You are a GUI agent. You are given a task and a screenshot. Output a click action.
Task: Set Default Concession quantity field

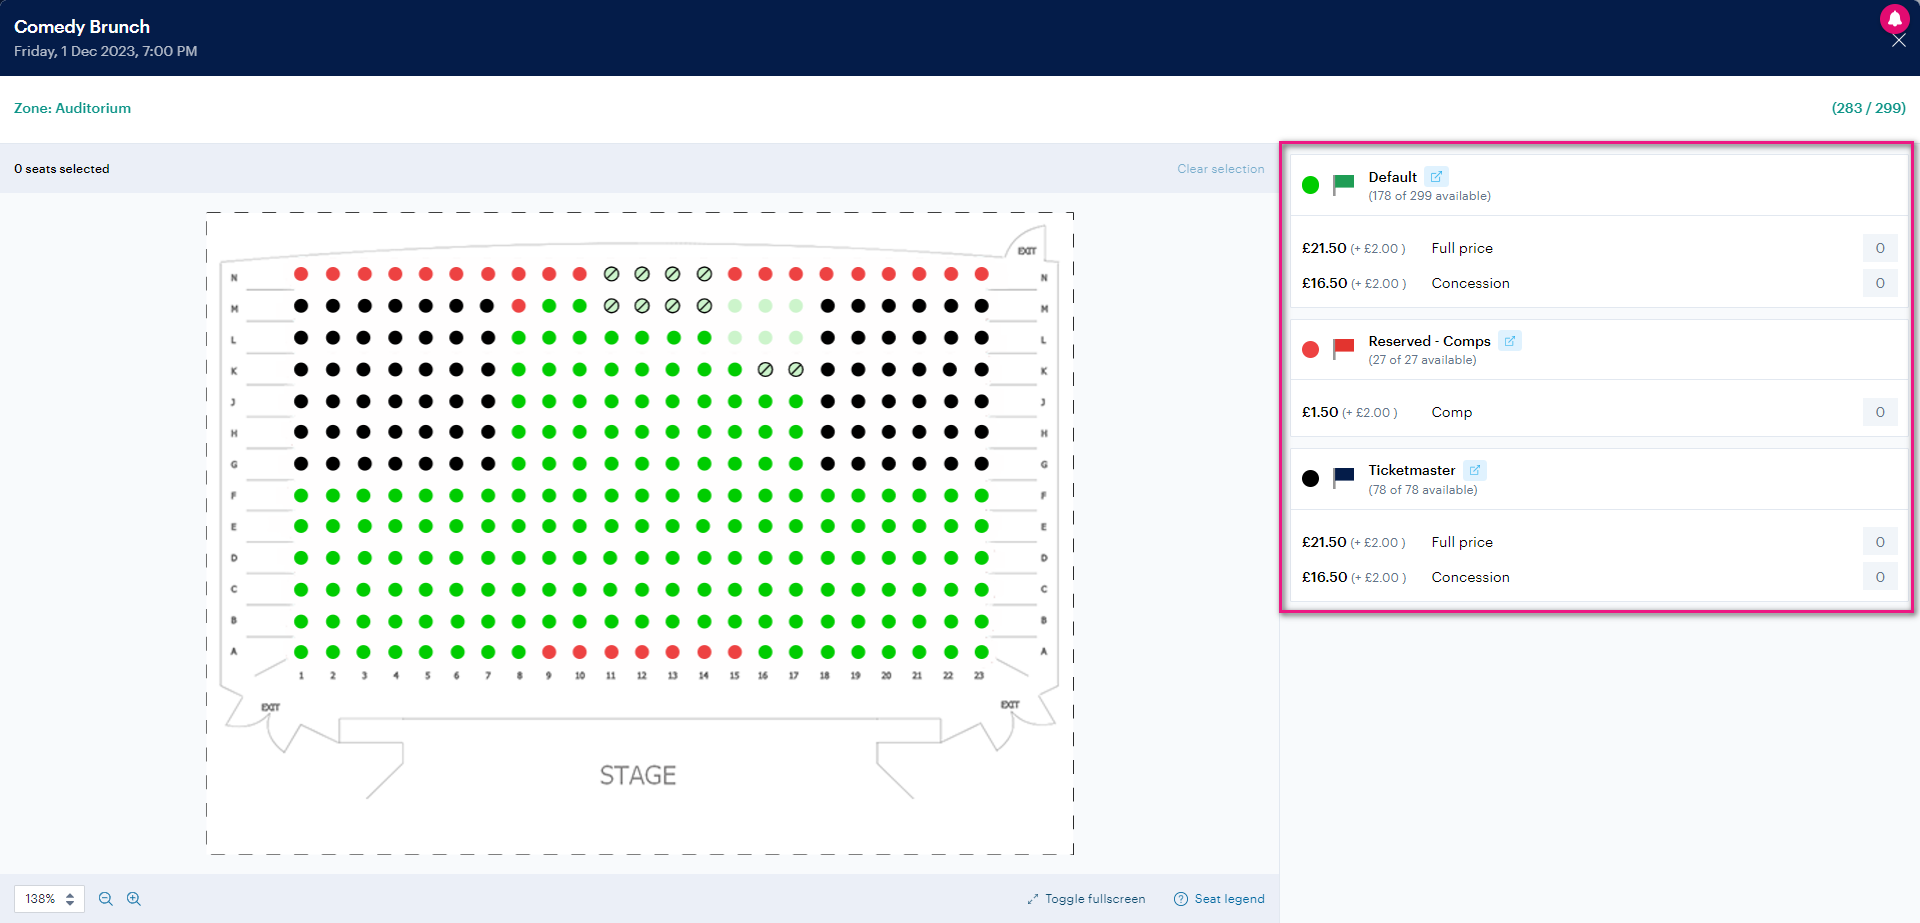click(1879, 283)
